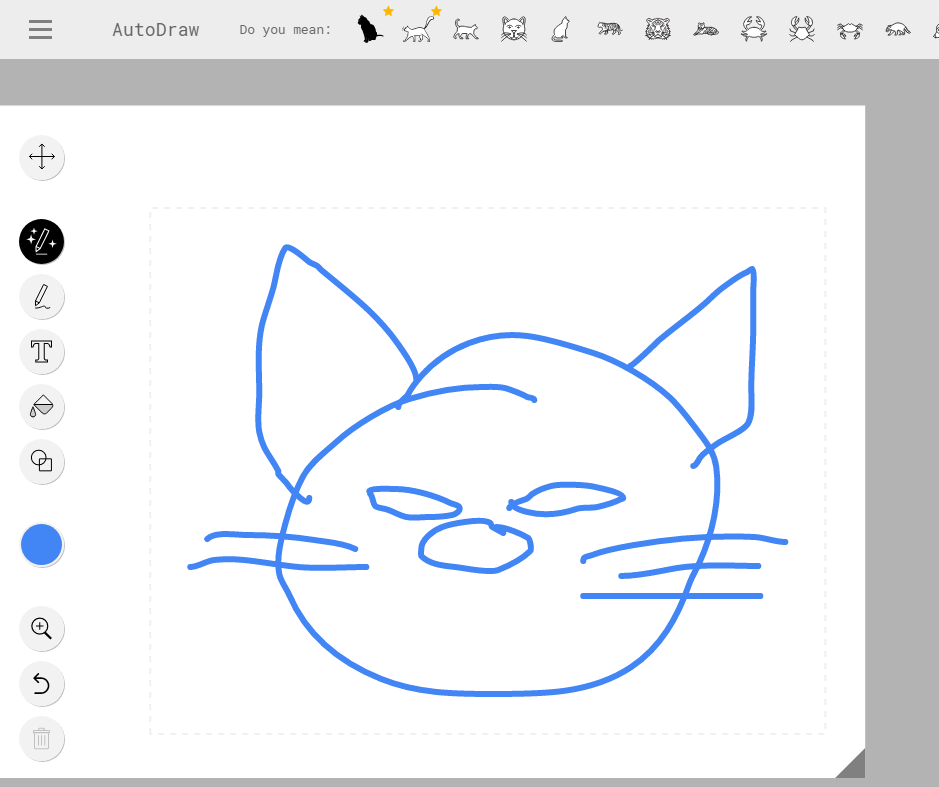Select the AutoDraw magic pencil tool
939x787 pixels.
point(42,241)
